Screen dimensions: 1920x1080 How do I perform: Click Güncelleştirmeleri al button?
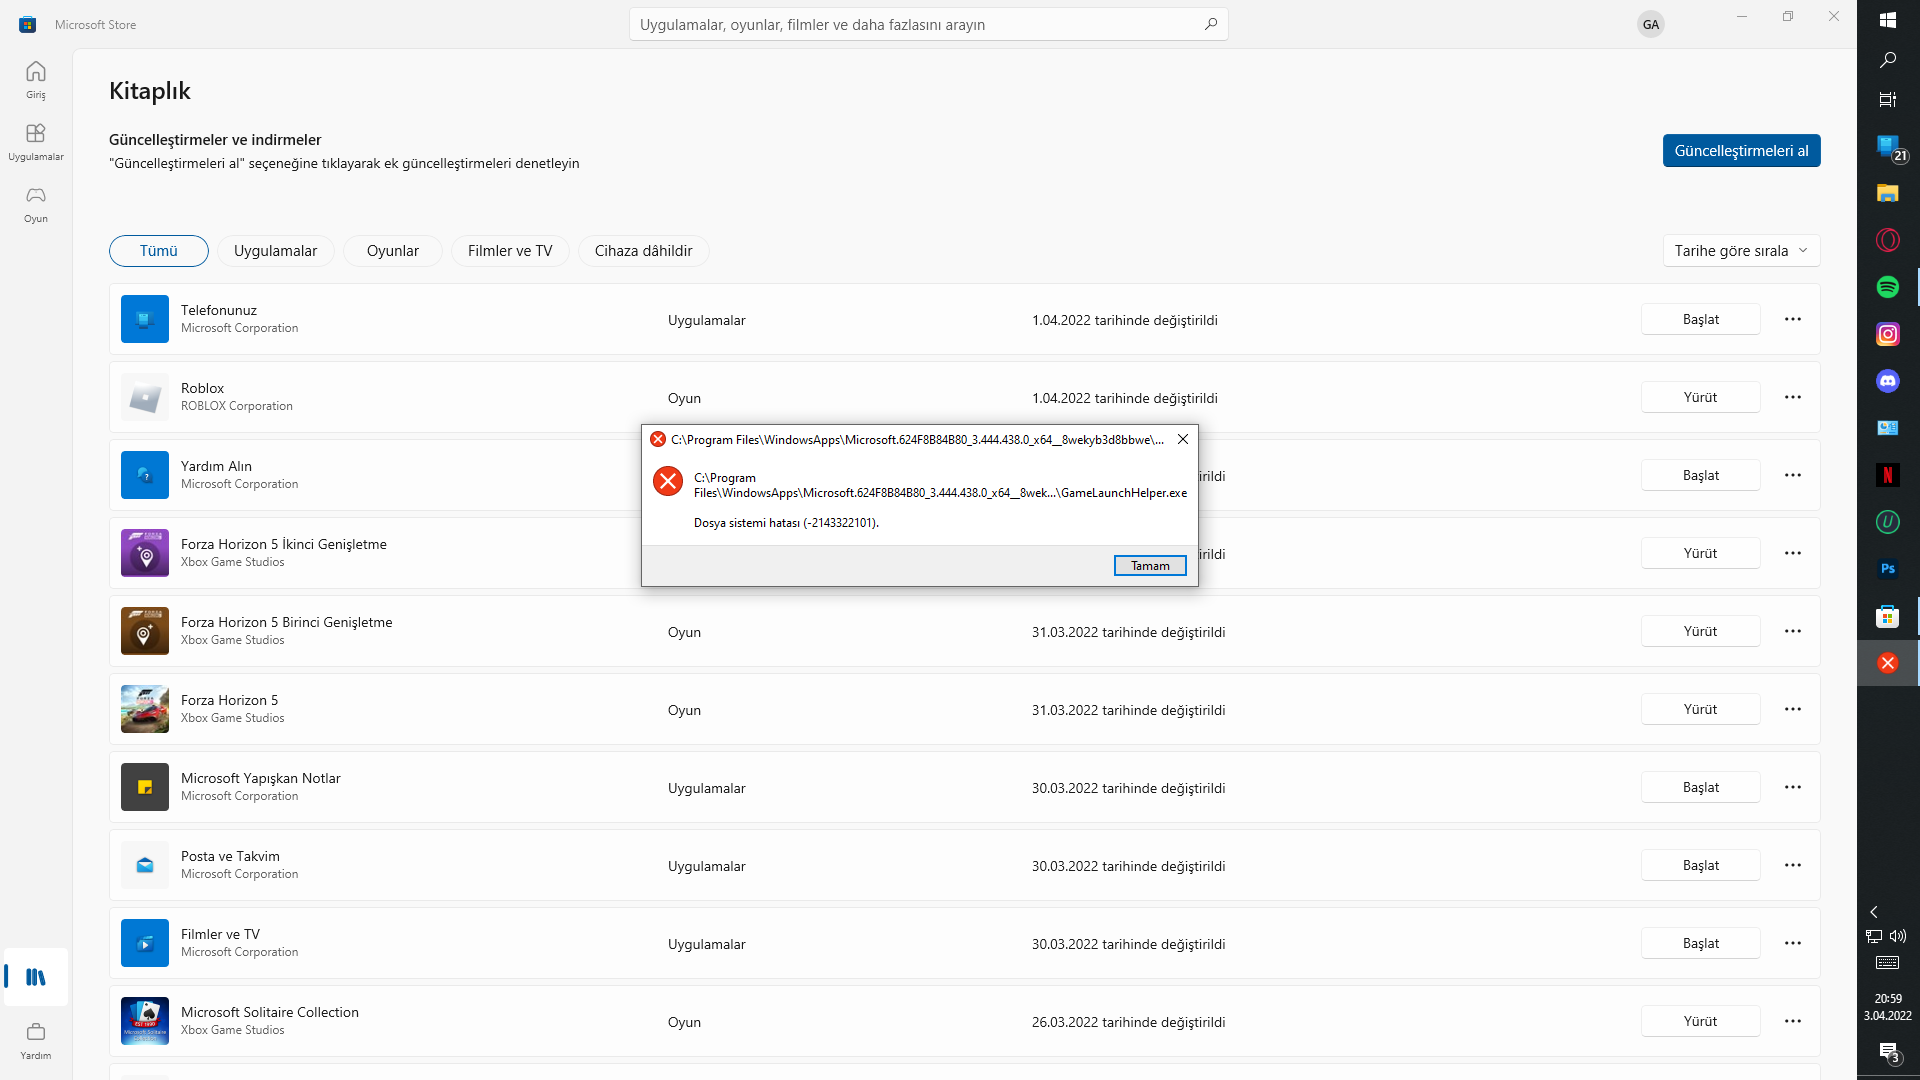(x=1741, y=151)
